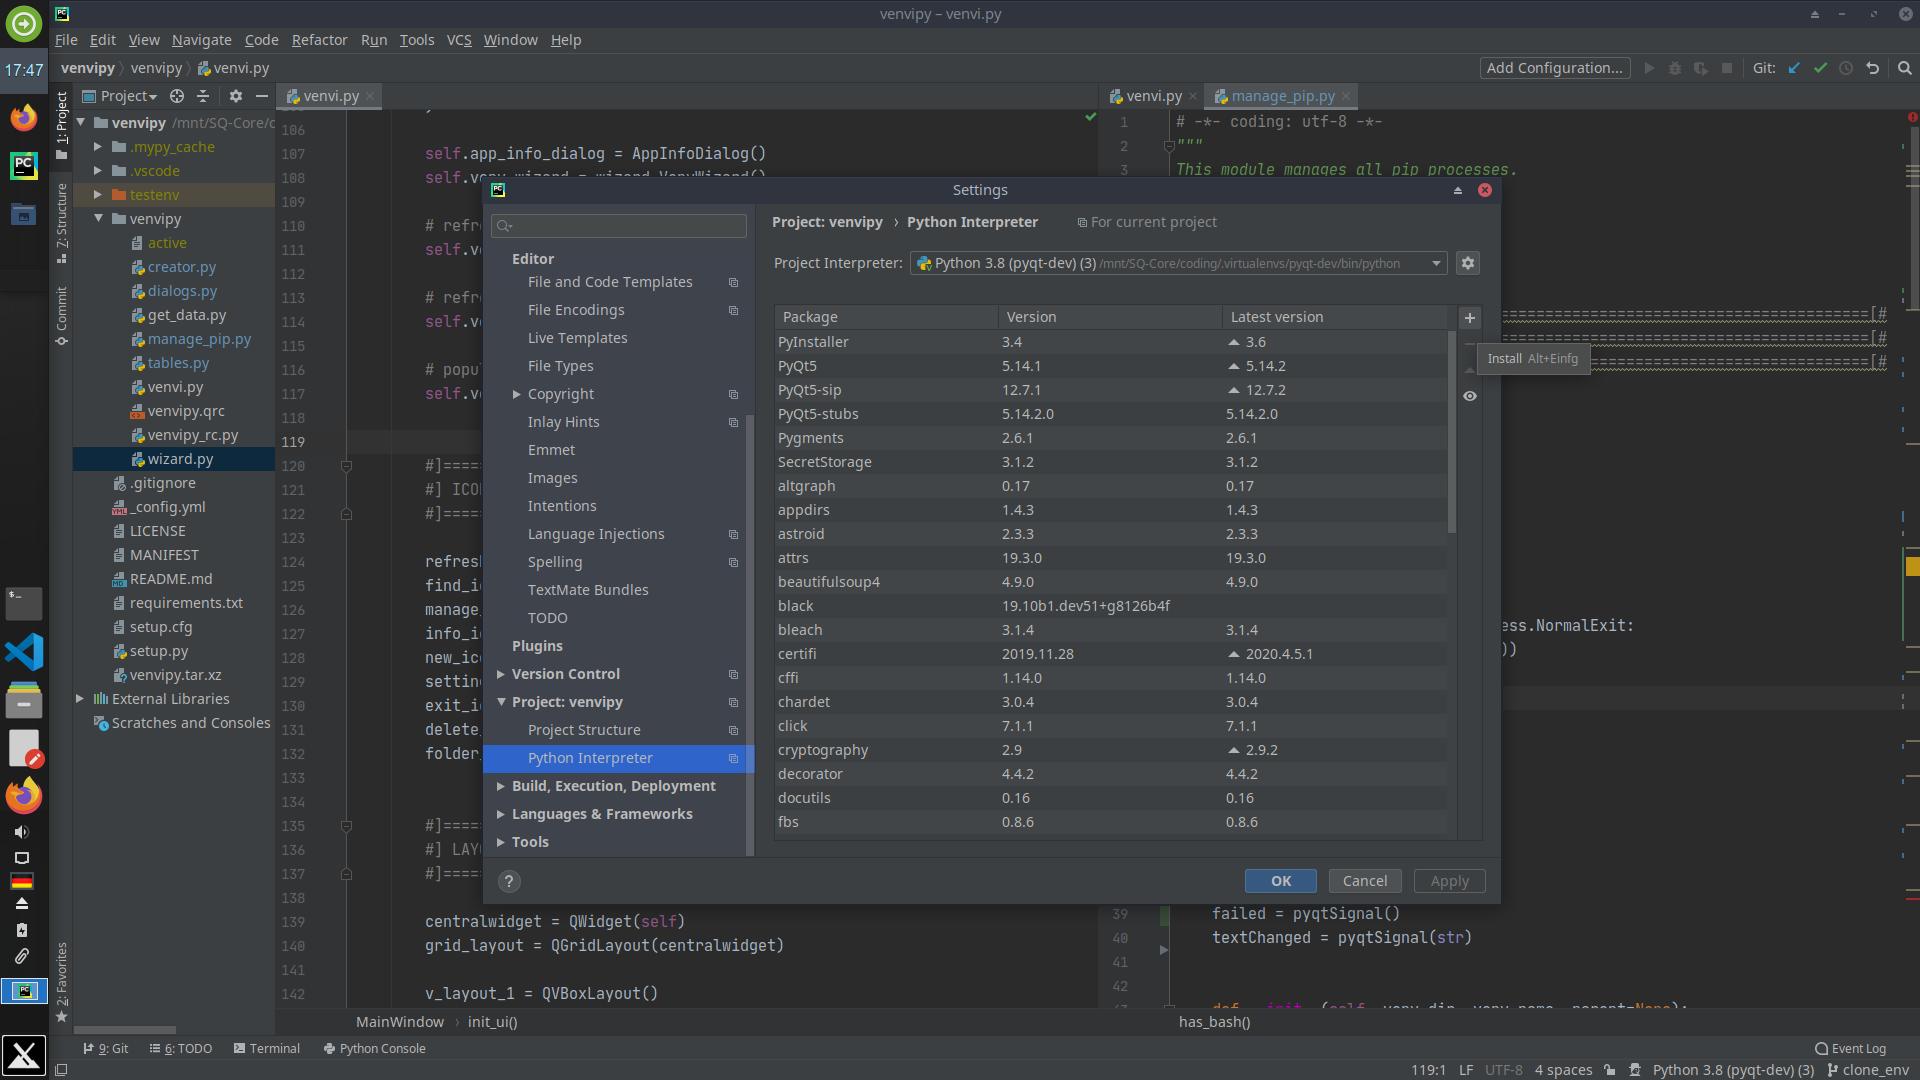Open the Project Interpreter dropdown
Image resolution: width=1920 pixels, height=1080 pixels.
click(x=1436, y=263)
